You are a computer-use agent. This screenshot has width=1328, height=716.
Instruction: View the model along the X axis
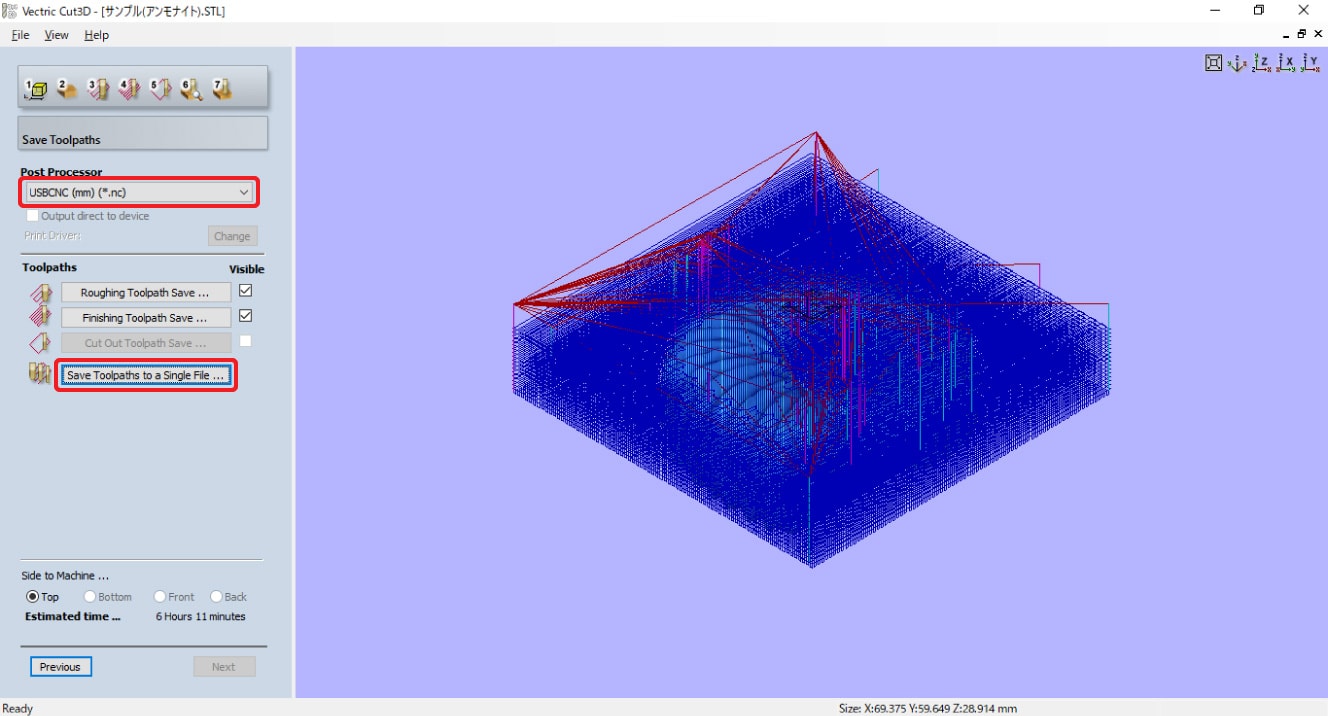pyautogui.click(x=1286, y=63)
